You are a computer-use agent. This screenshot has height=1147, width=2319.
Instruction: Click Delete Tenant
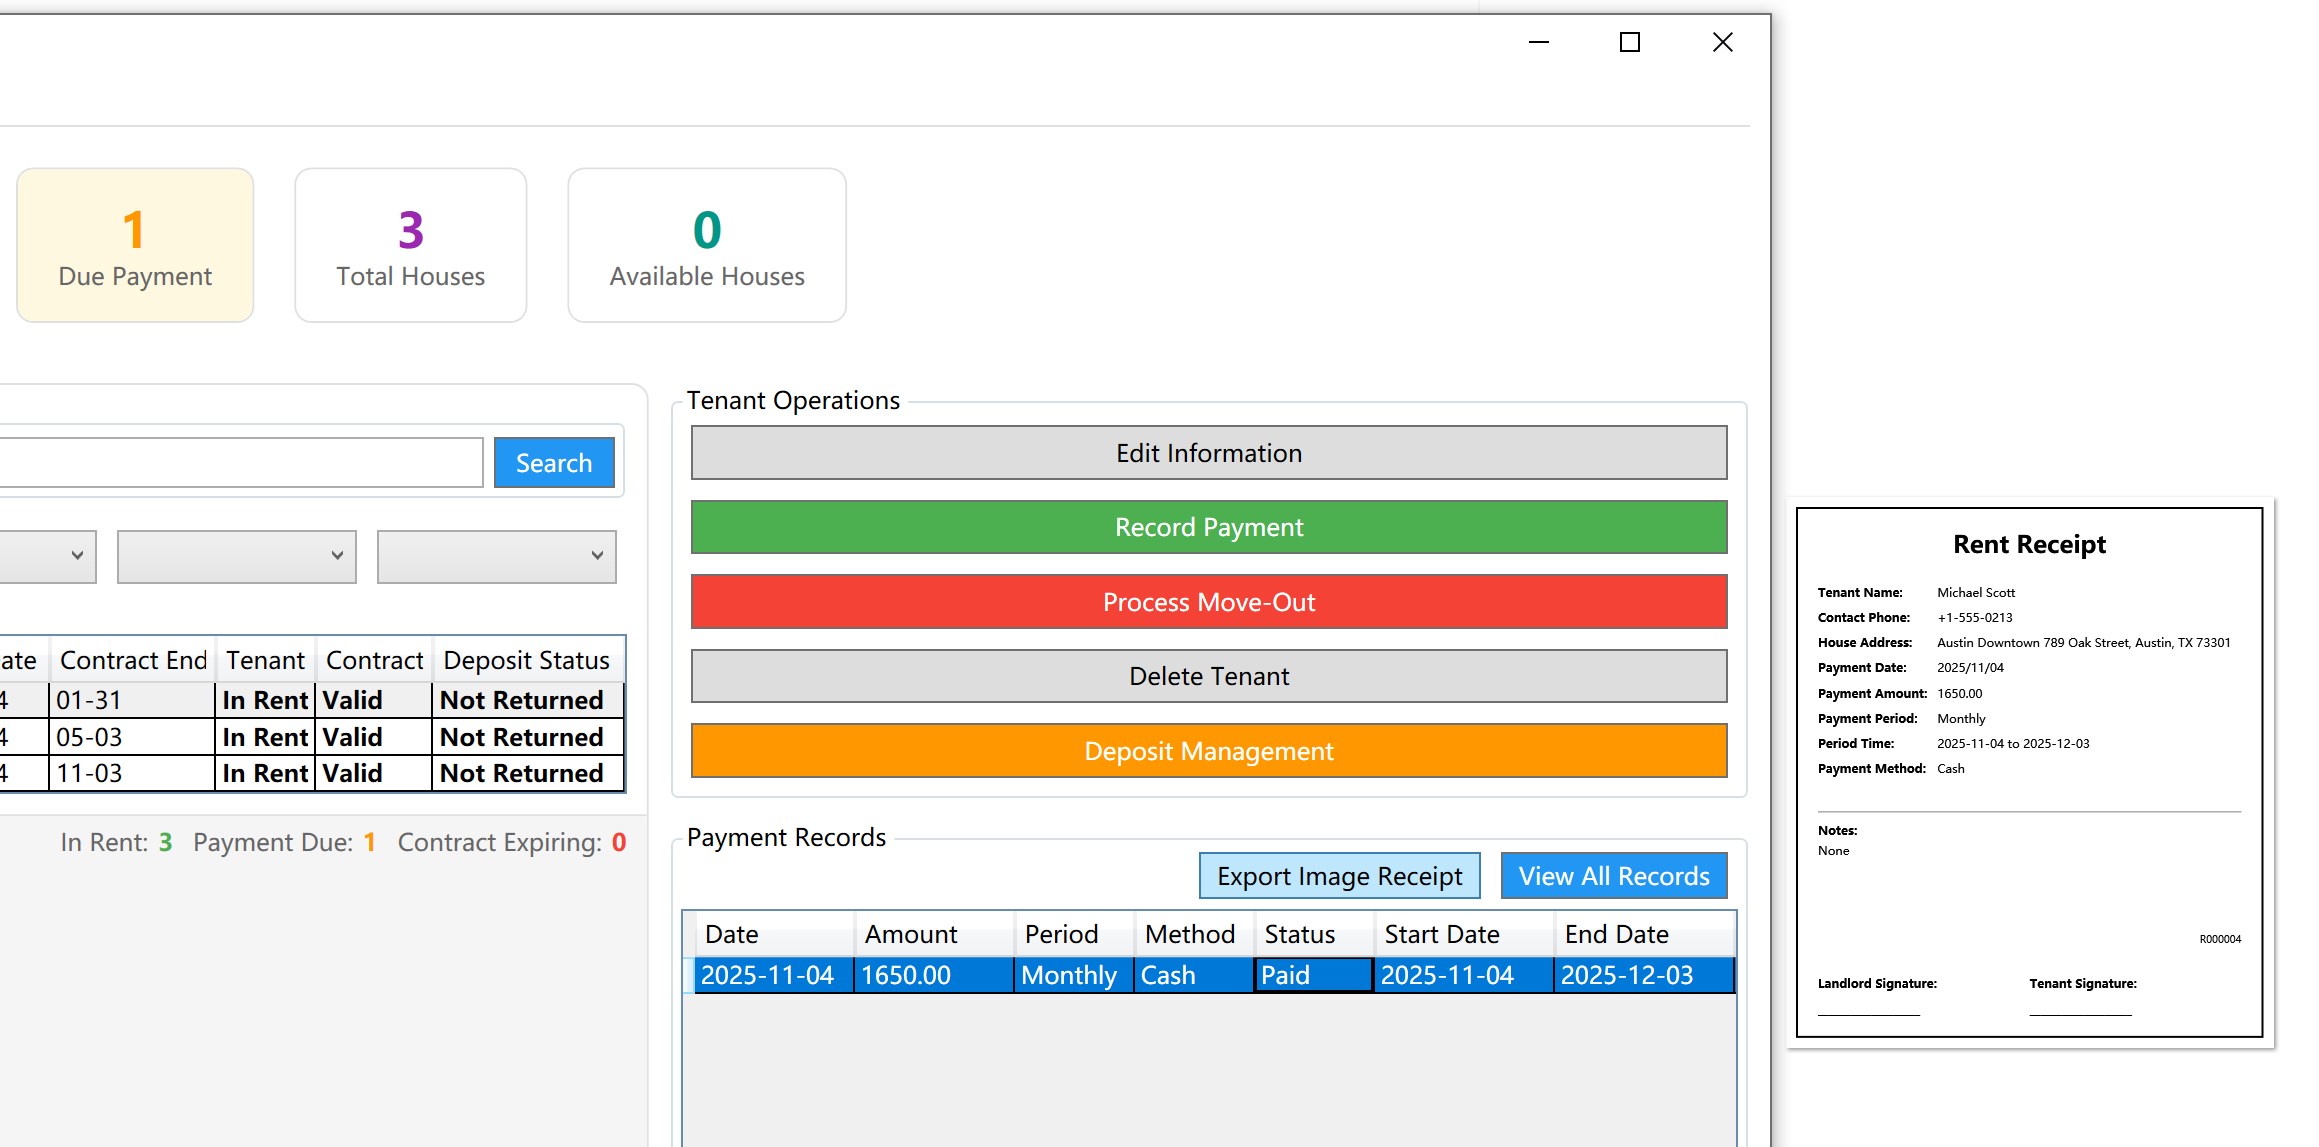pyautogui.click(x=1208, y=676)
